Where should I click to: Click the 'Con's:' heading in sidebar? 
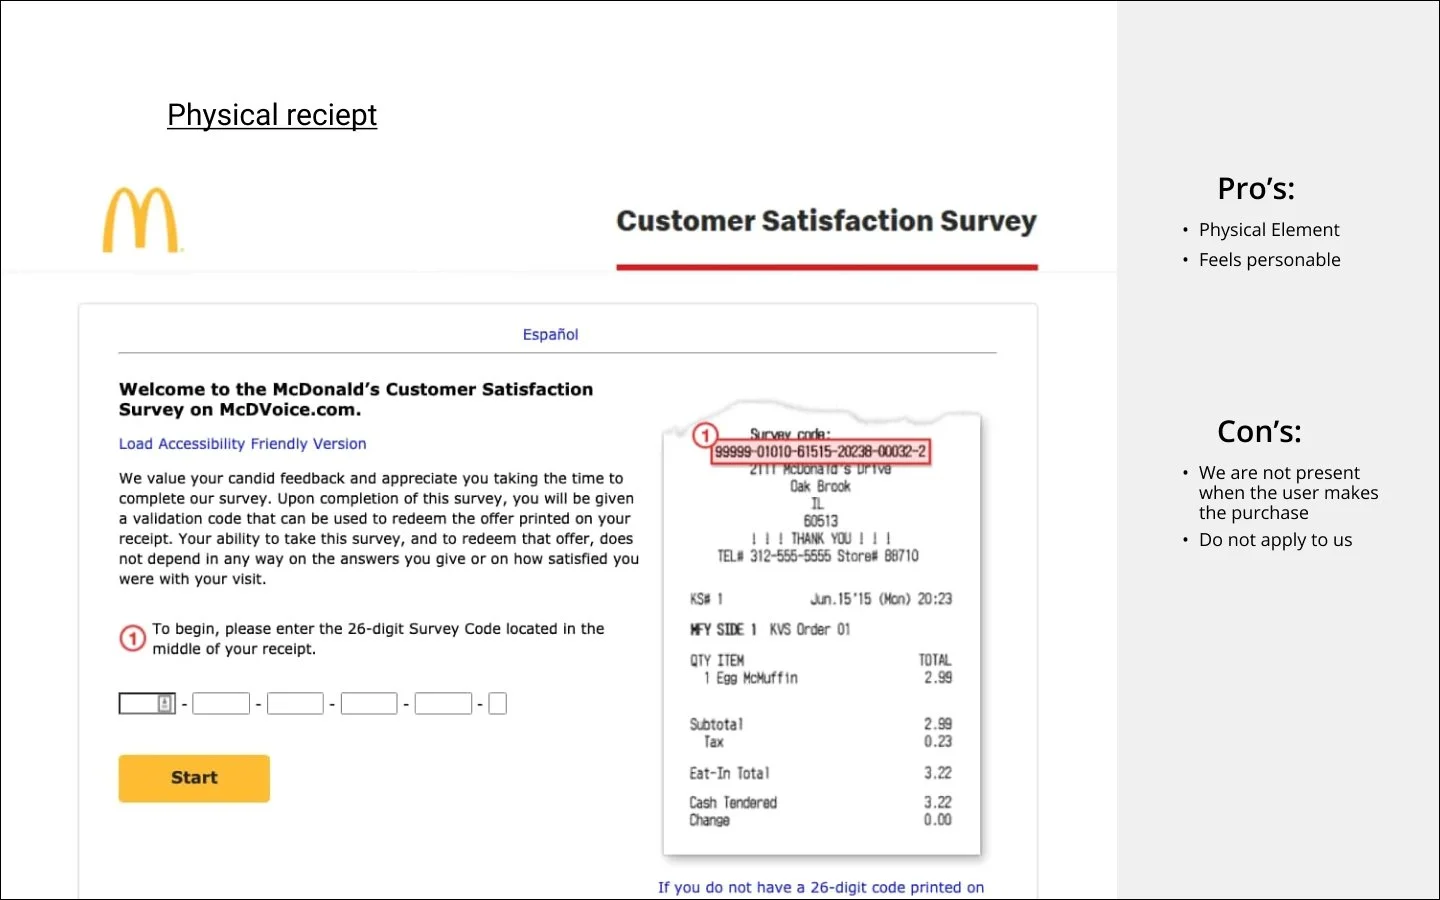[1259, 431]
